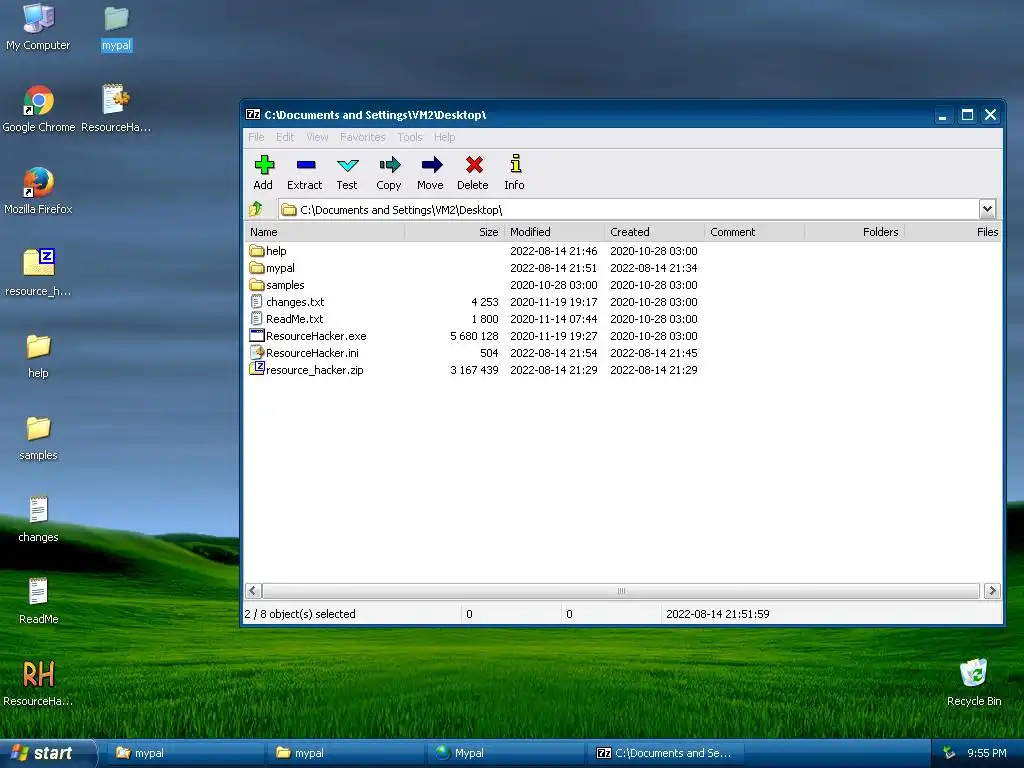Click the scrollbar left arrow

tap(253, 591)
